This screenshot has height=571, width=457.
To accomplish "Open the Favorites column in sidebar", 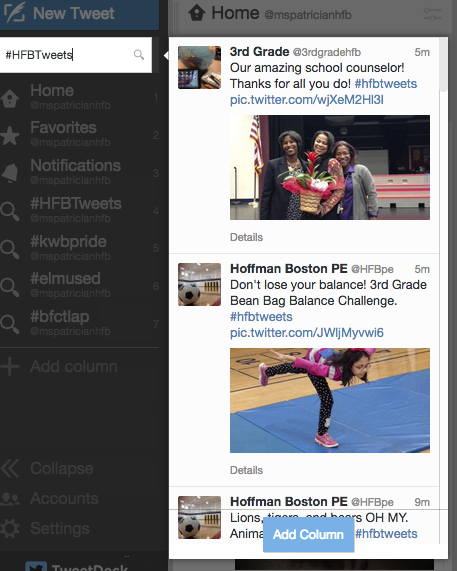I will click(79, 135).
